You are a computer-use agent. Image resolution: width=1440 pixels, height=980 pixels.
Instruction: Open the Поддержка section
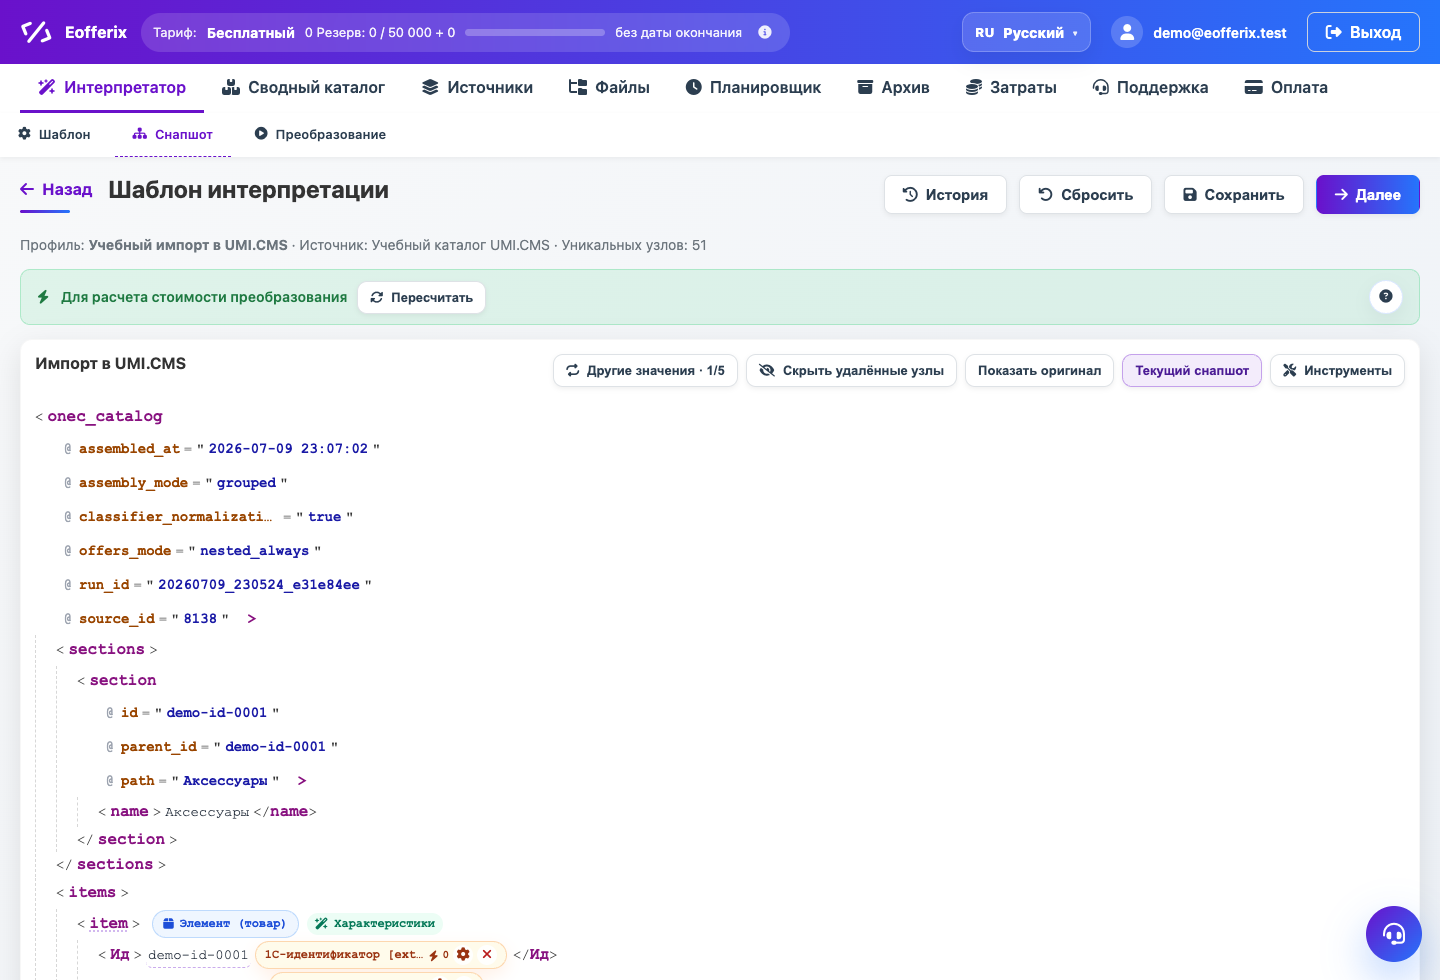pos(1150,87)
